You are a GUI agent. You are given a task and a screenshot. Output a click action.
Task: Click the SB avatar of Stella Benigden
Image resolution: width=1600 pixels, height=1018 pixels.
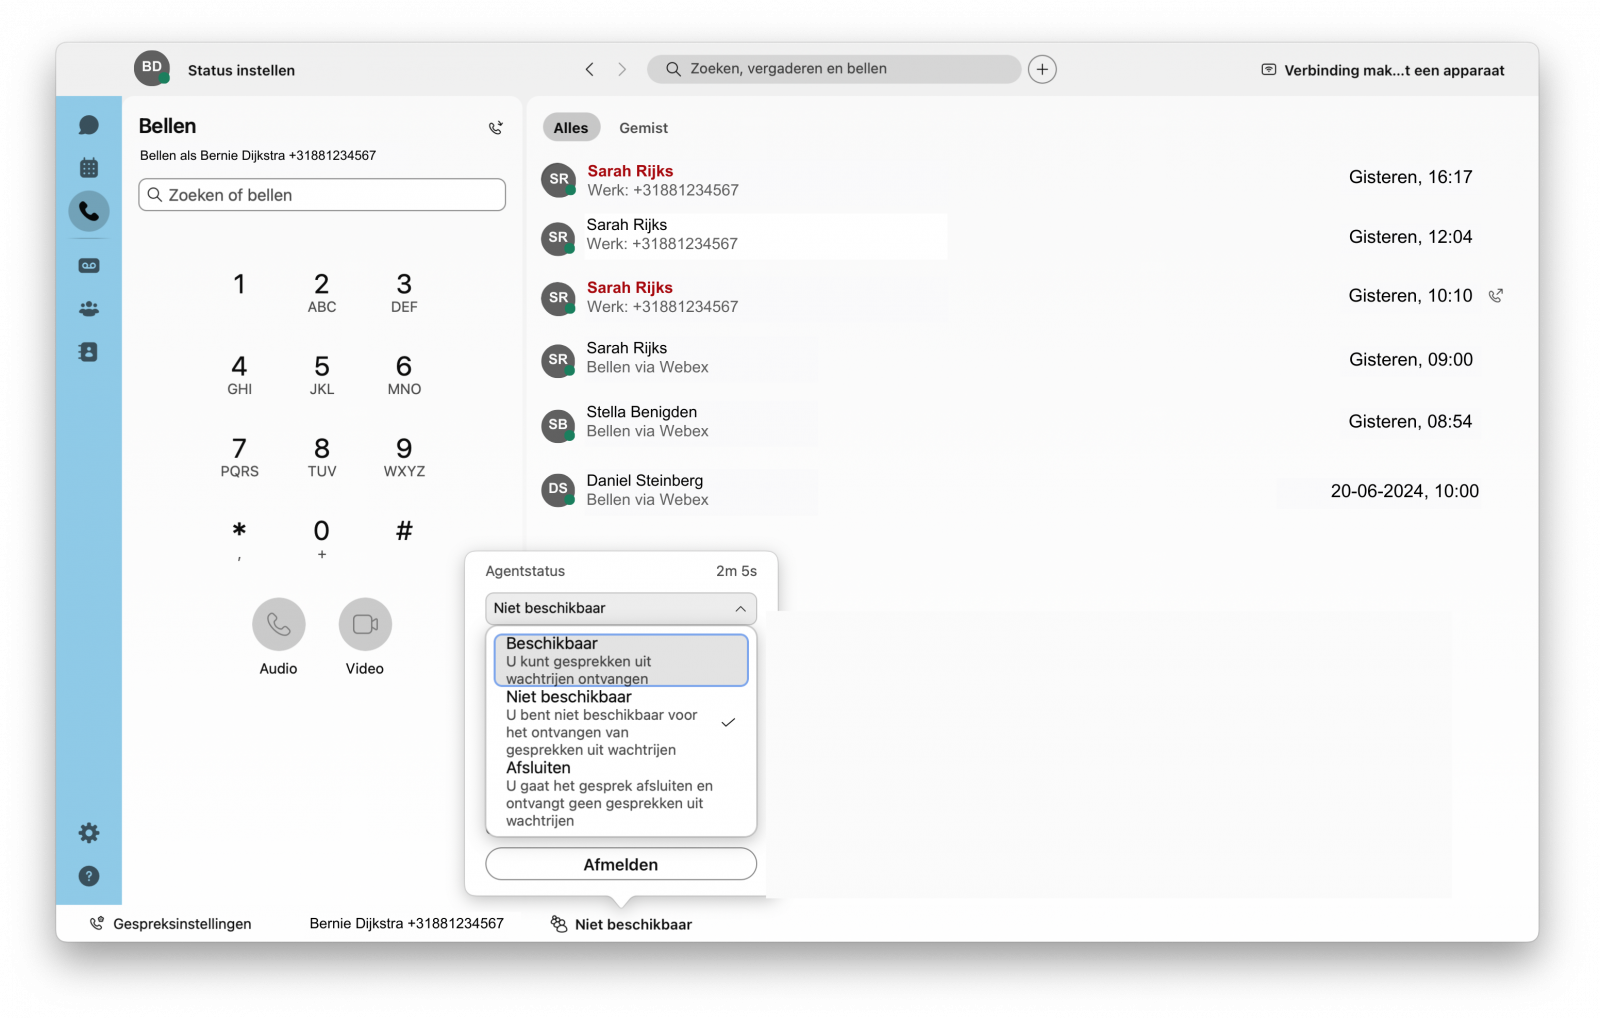pos(558,425)
